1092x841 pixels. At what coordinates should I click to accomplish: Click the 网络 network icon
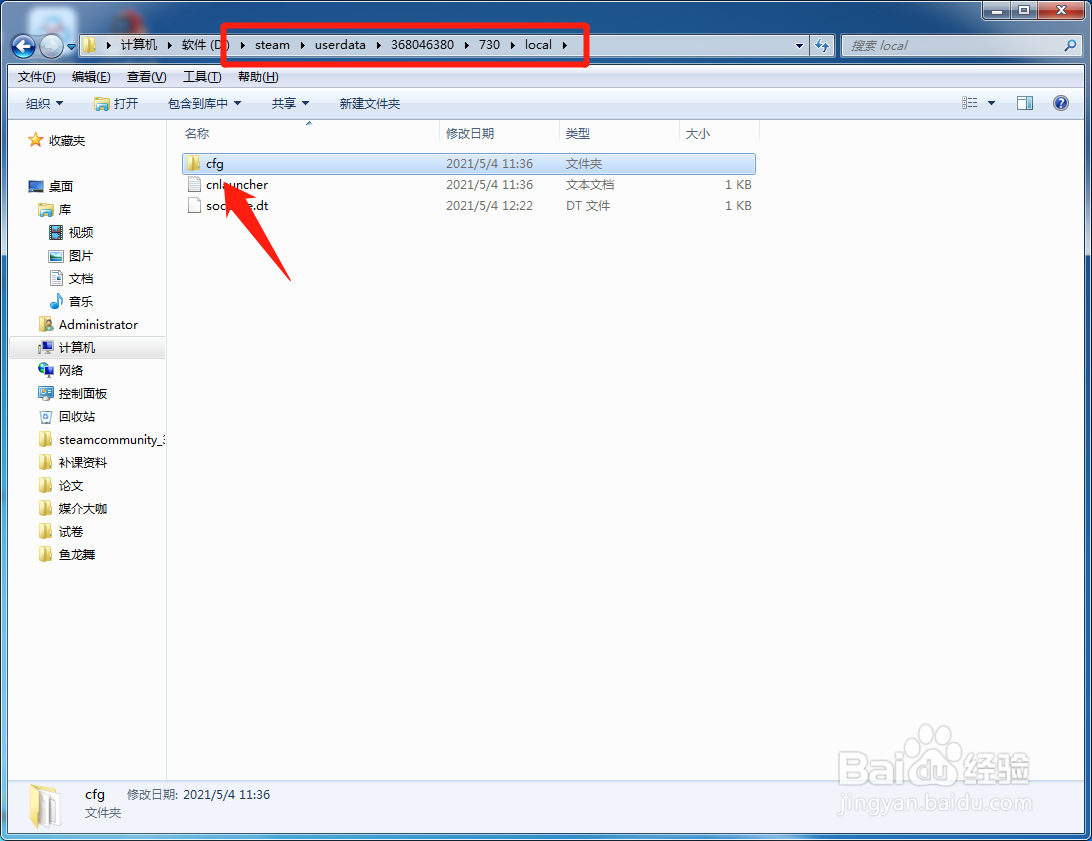(46, 370)
